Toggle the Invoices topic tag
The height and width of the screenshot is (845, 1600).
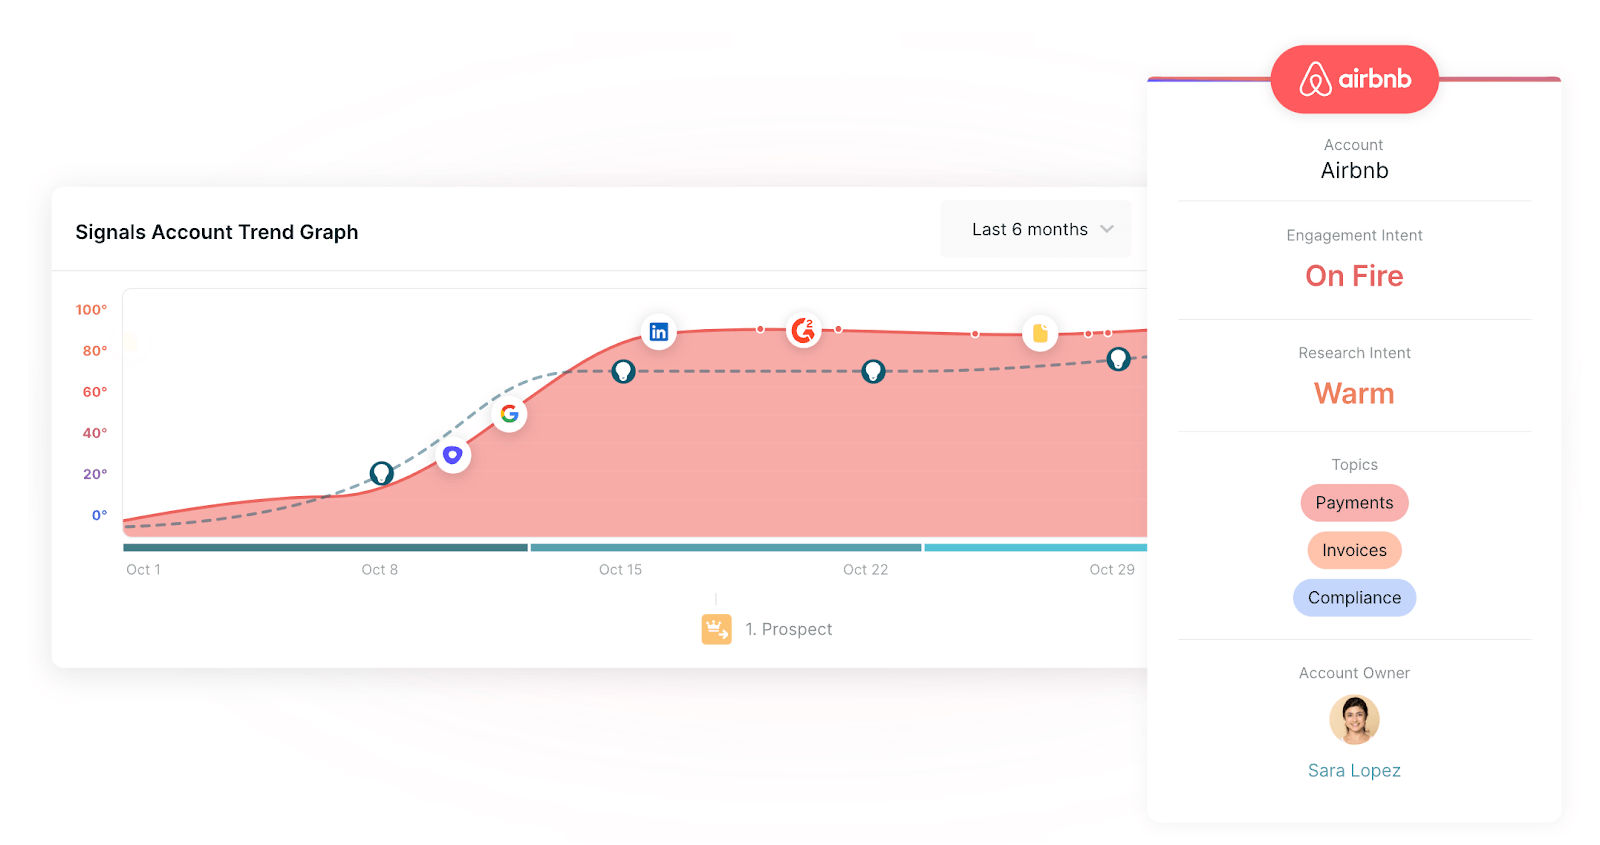(1354, 550)
